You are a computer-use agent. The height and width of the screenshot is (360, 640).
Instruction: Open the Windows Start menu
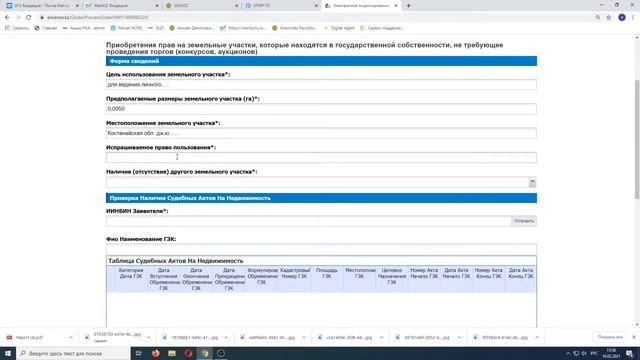click(x=8, y=353)
